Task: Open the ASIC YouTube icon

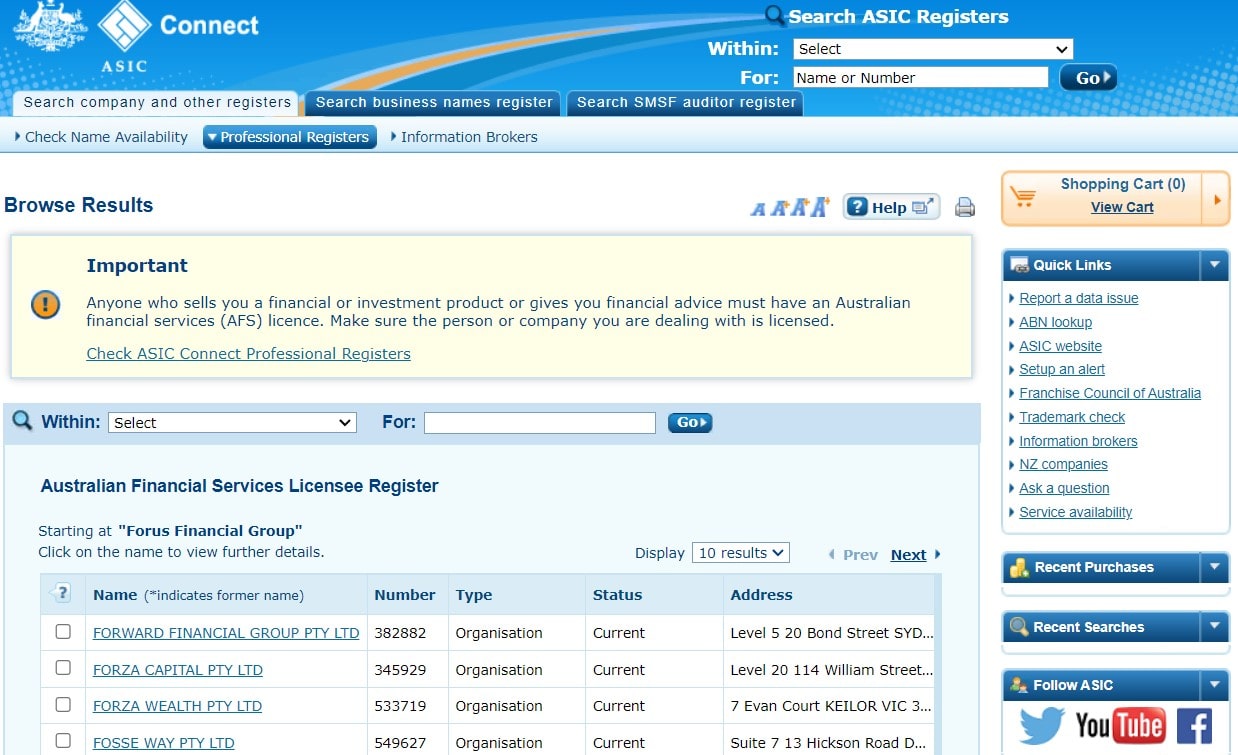Action: (1120, 726)
